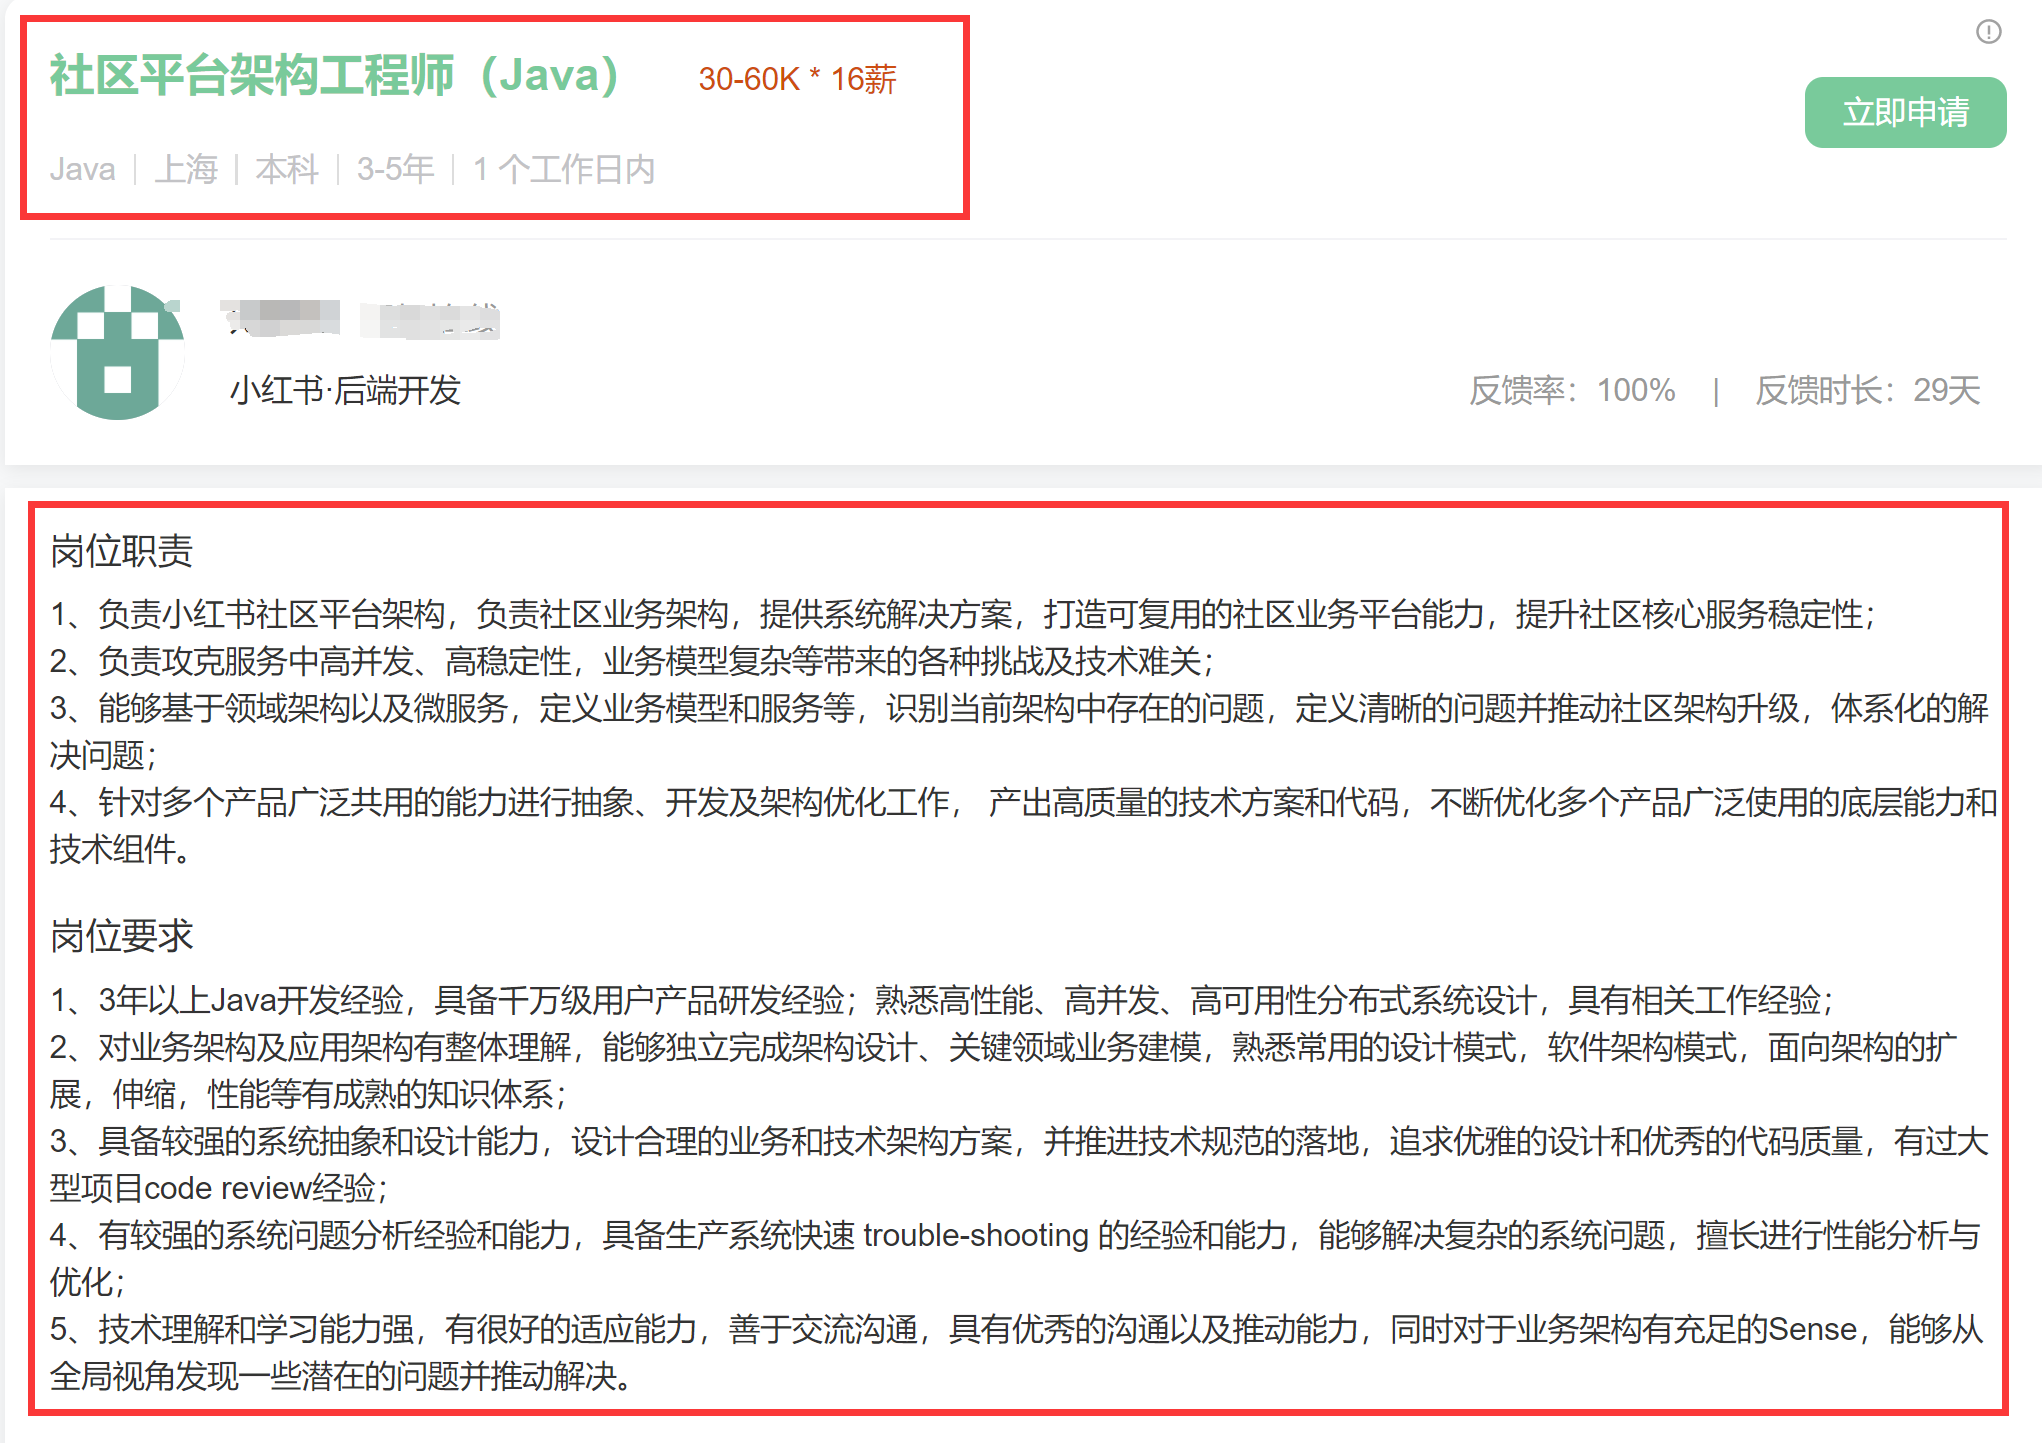The width and height of the screenshot is (2042, 1443).
Task: Click the info circle icon at top right
Action: point(1988,32)
